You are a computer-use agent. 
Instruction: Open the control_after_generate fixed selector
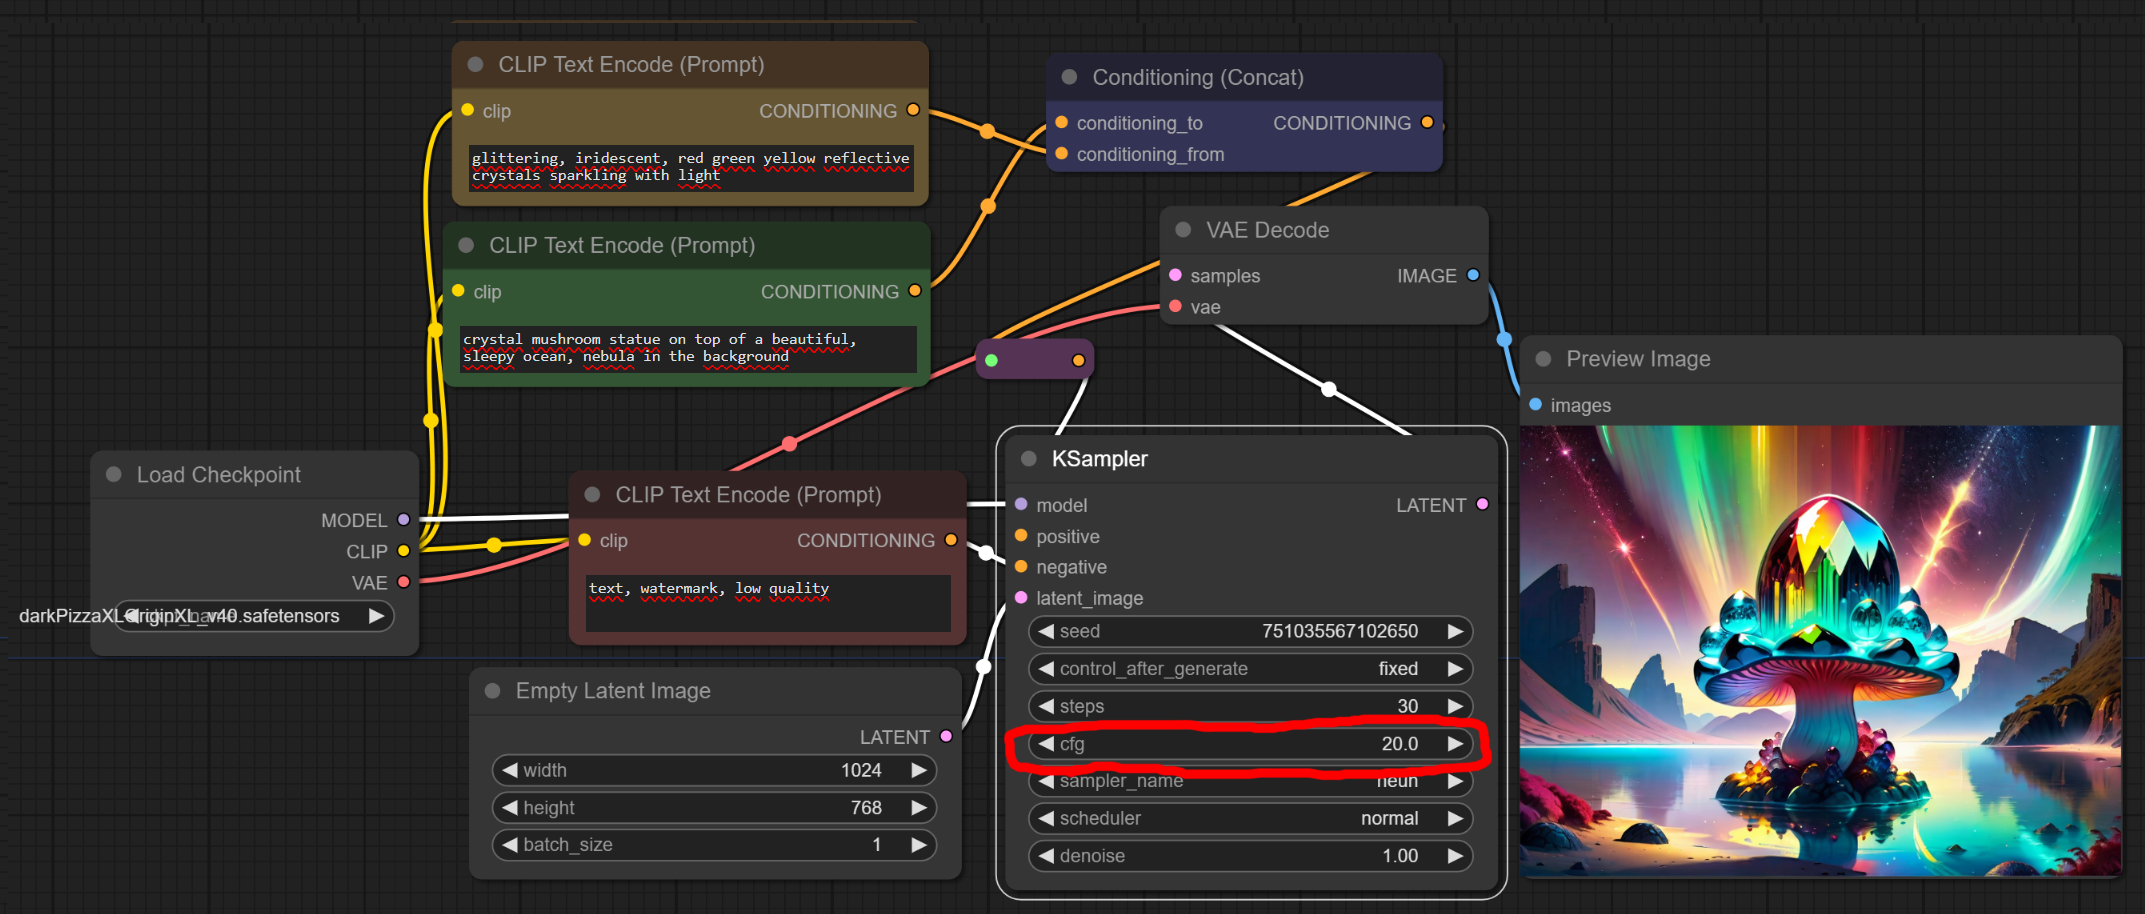coord(1250,669)
